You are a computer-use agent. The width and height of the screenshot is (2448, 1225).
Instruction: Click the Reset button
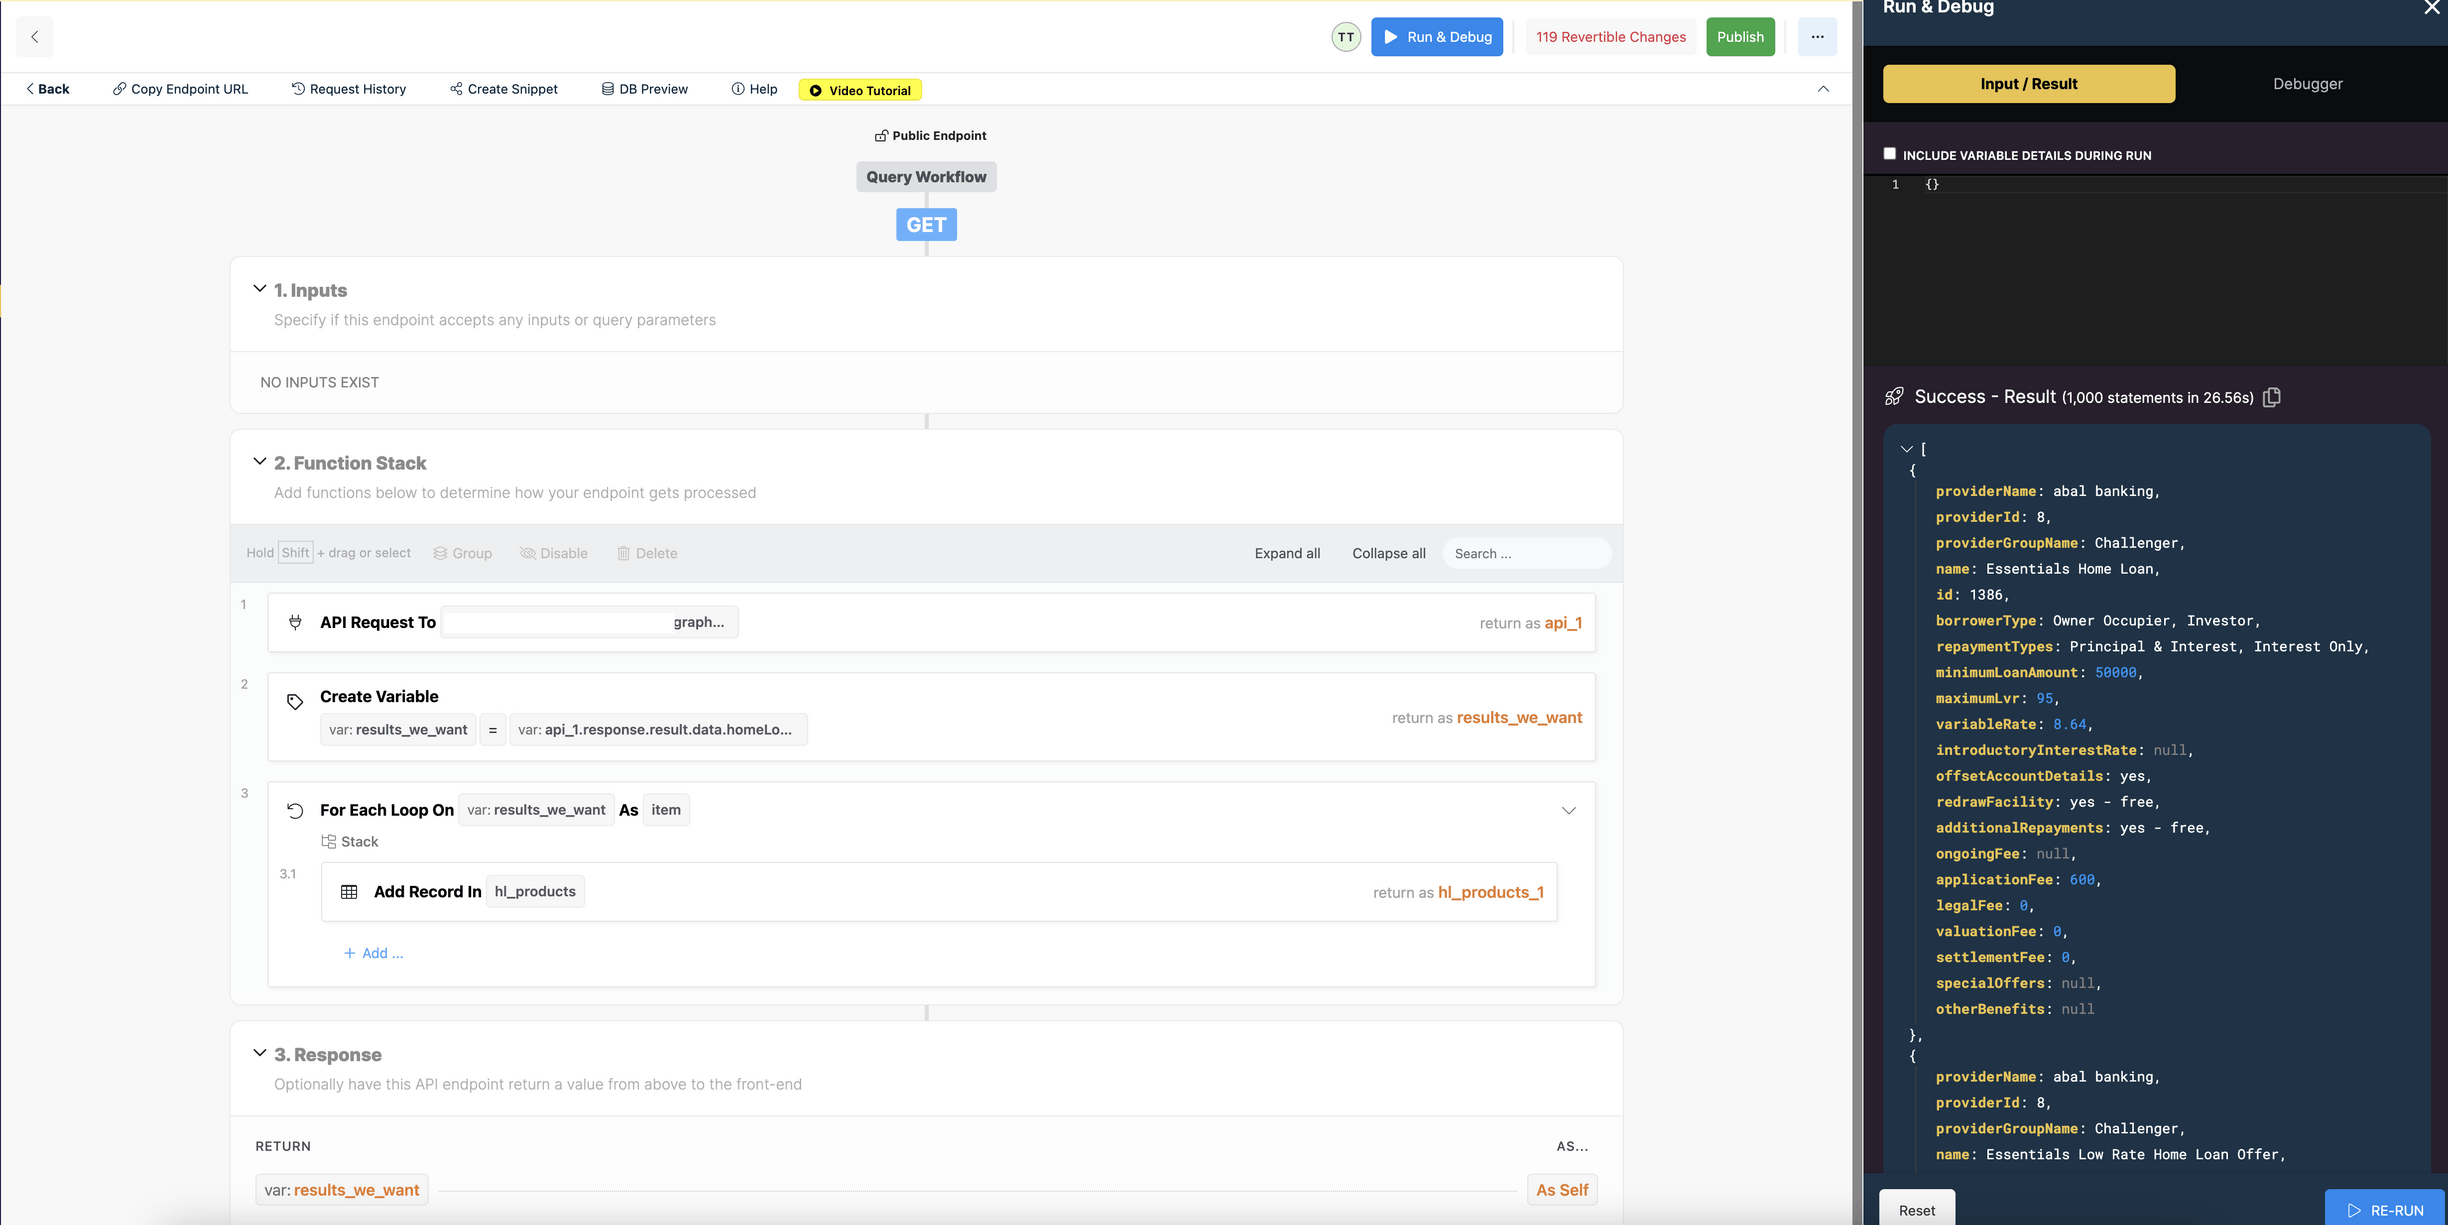[1917, 1208]
